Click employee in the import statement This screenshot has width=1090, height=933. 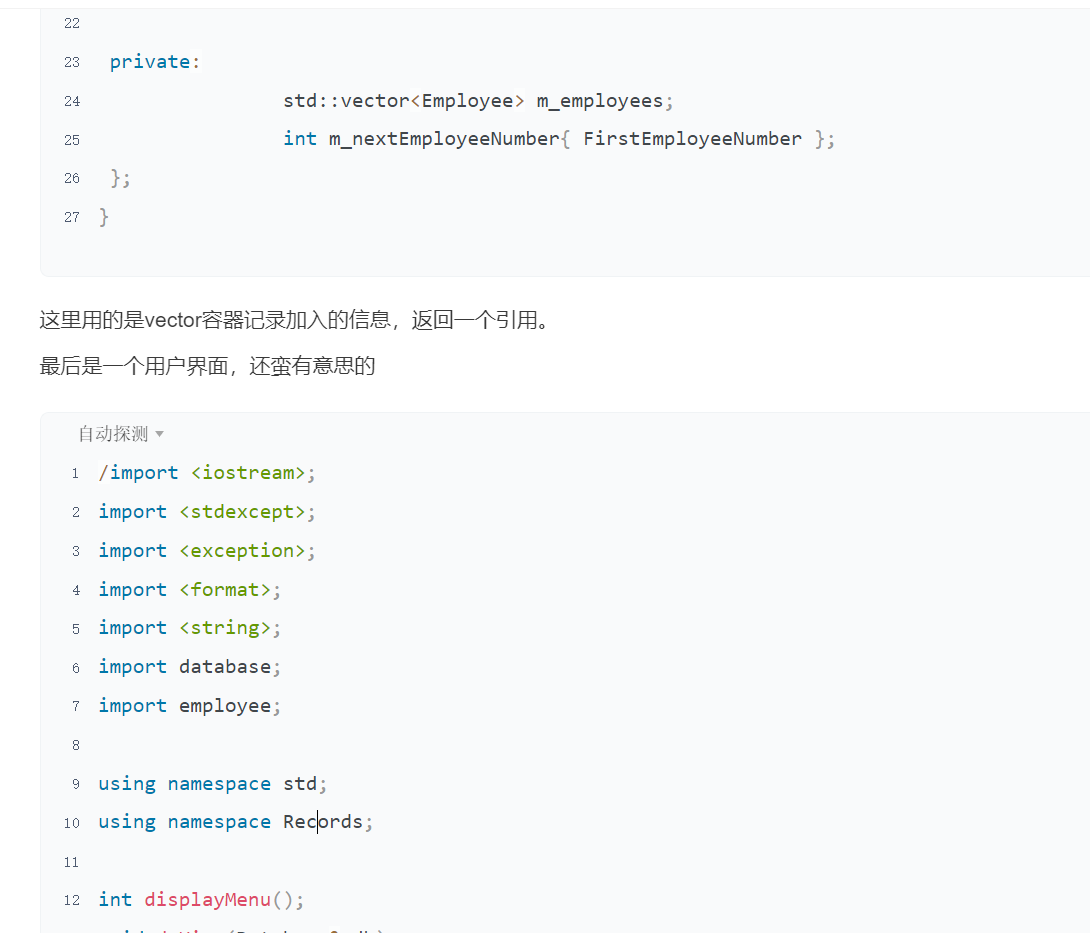(225, 706)
